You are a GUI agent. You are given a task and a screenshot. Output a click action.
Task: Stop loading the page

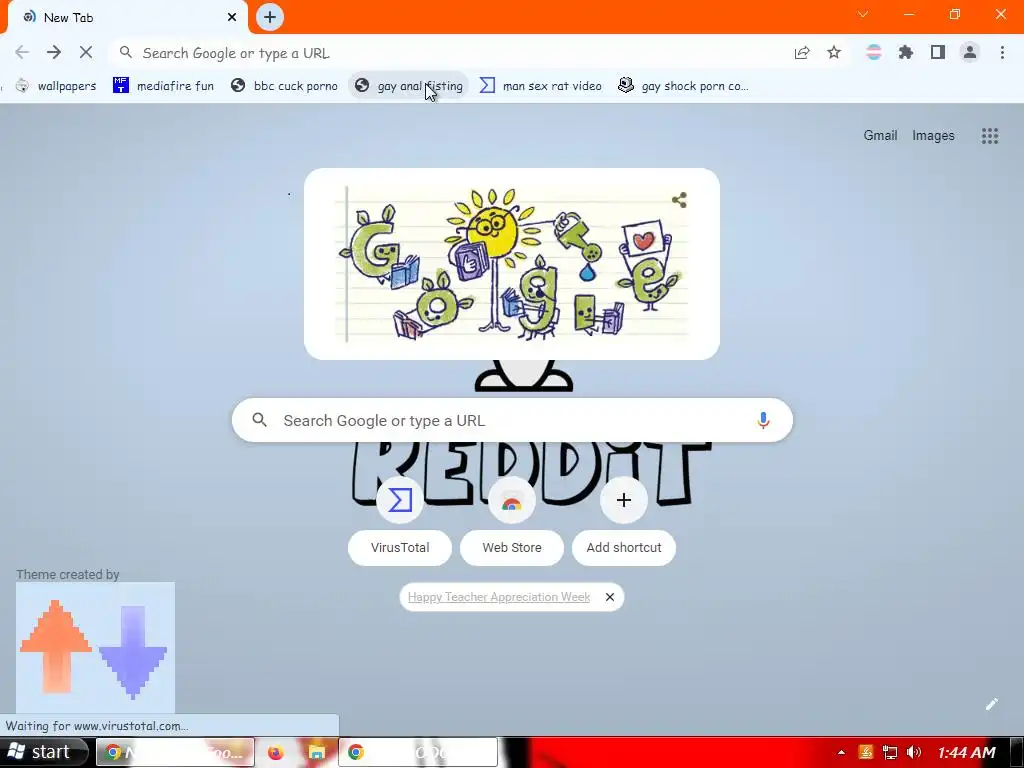coord(86,52)
